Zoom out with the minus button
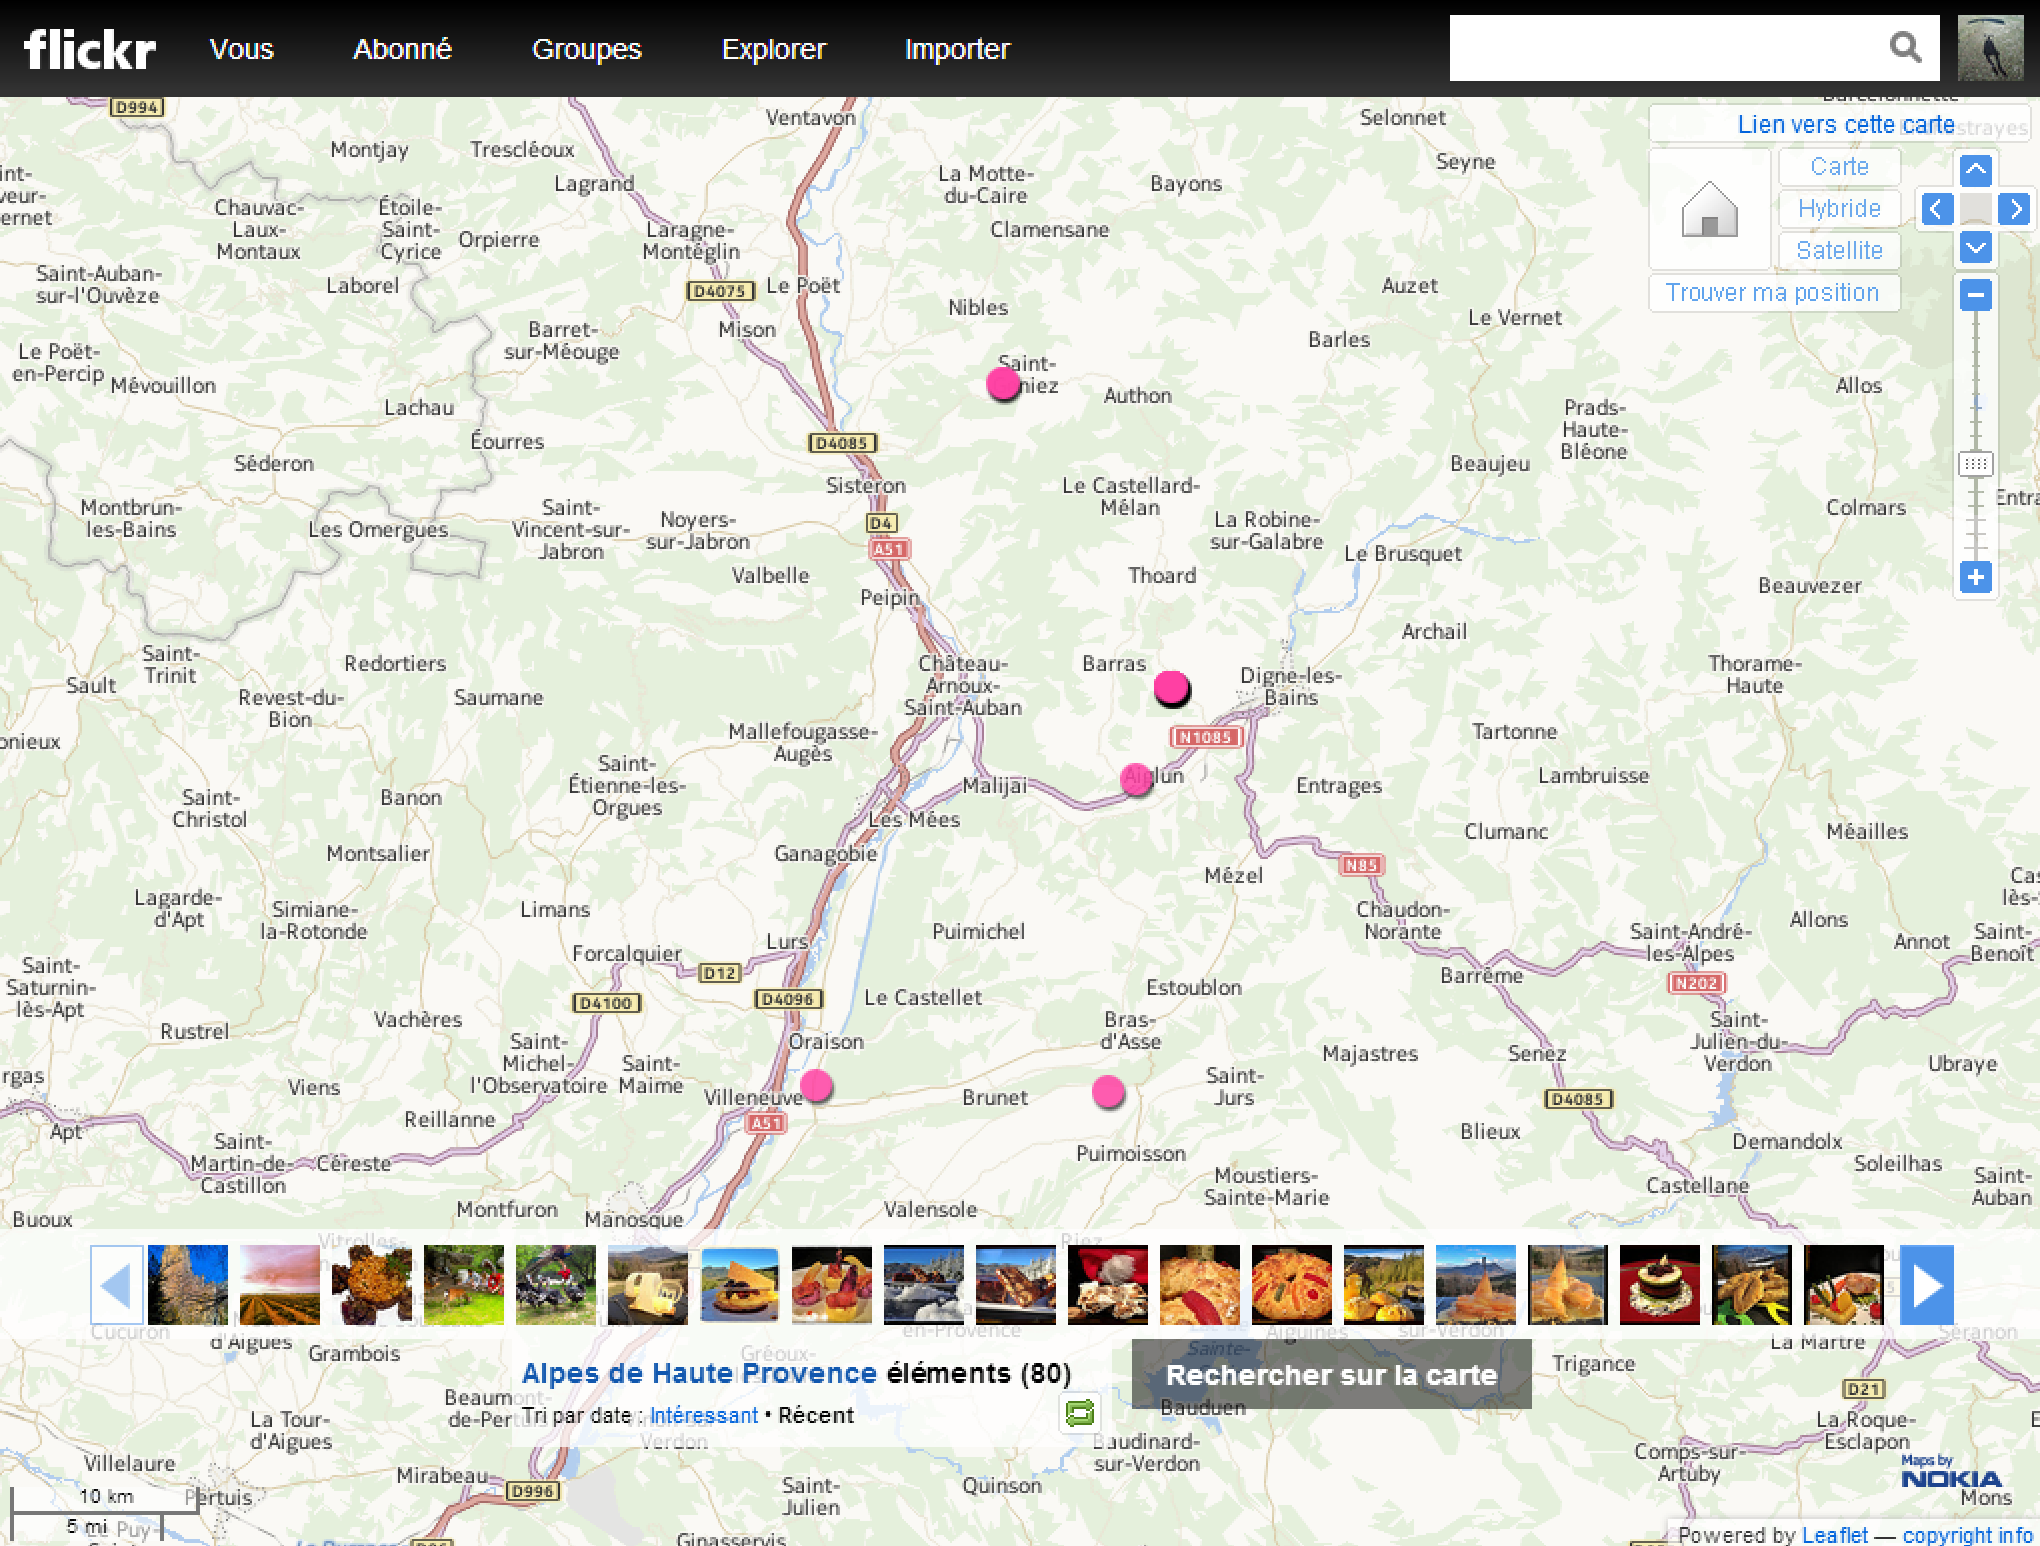The width and height of the screenshot is (2040, 1546). (1975, 295)
